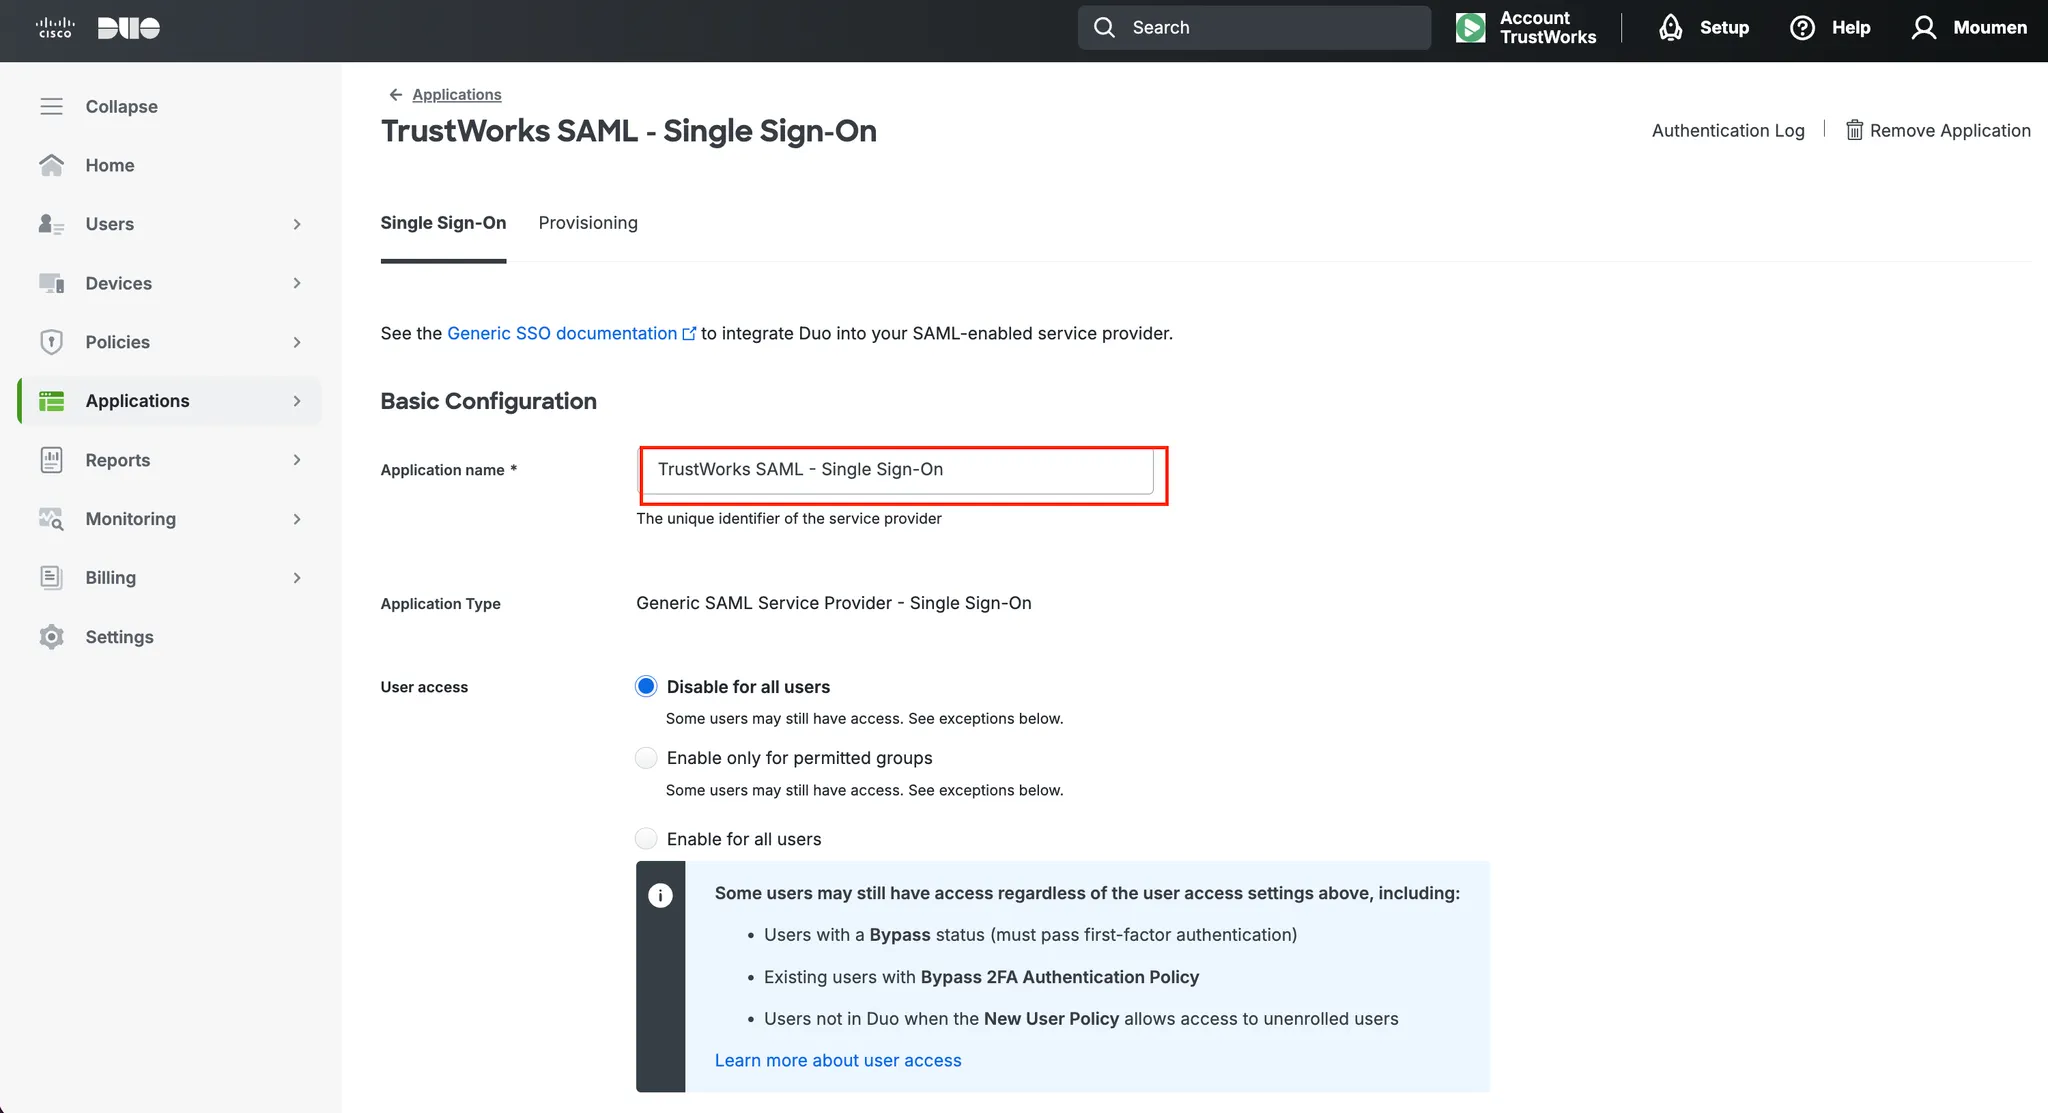Screen dimensions: 2048x1113
Task: Expand the Applications sidebar chevron
Action: tap(297, 401)
